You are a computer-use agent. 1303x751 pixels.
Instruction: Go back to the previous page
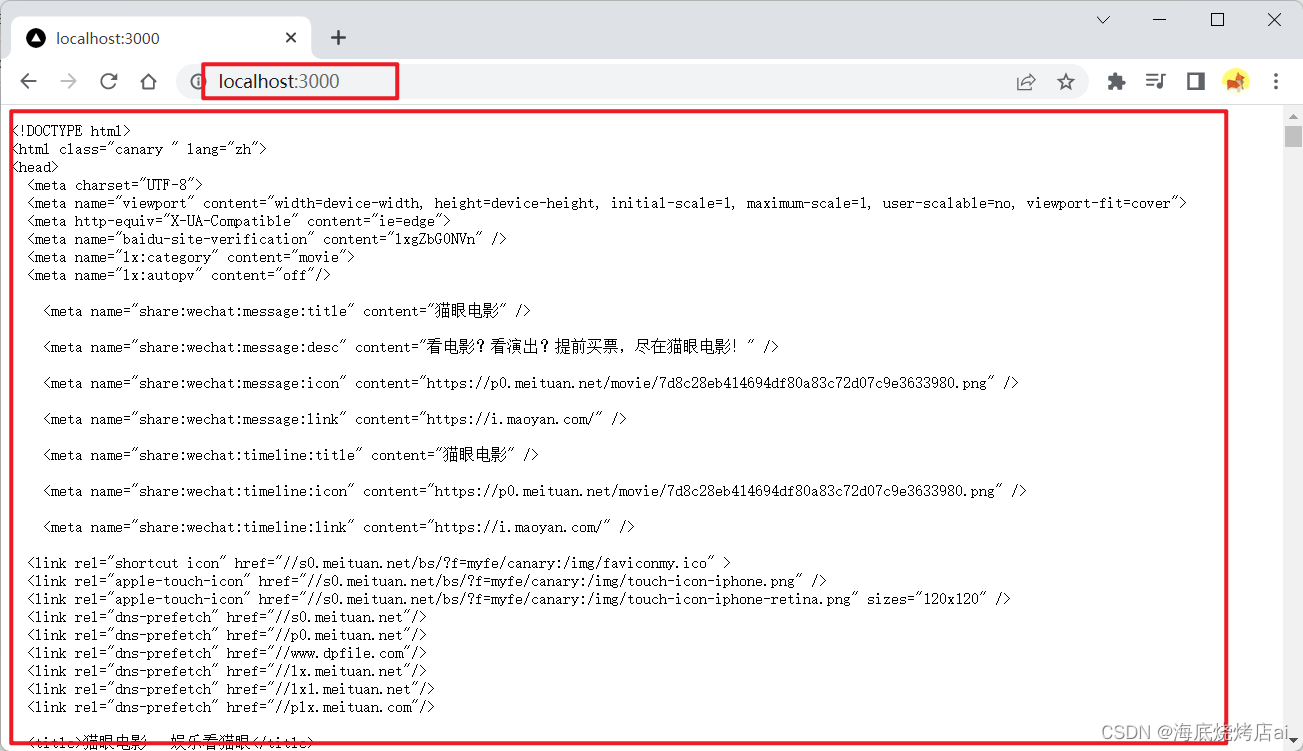coord(29,82)
